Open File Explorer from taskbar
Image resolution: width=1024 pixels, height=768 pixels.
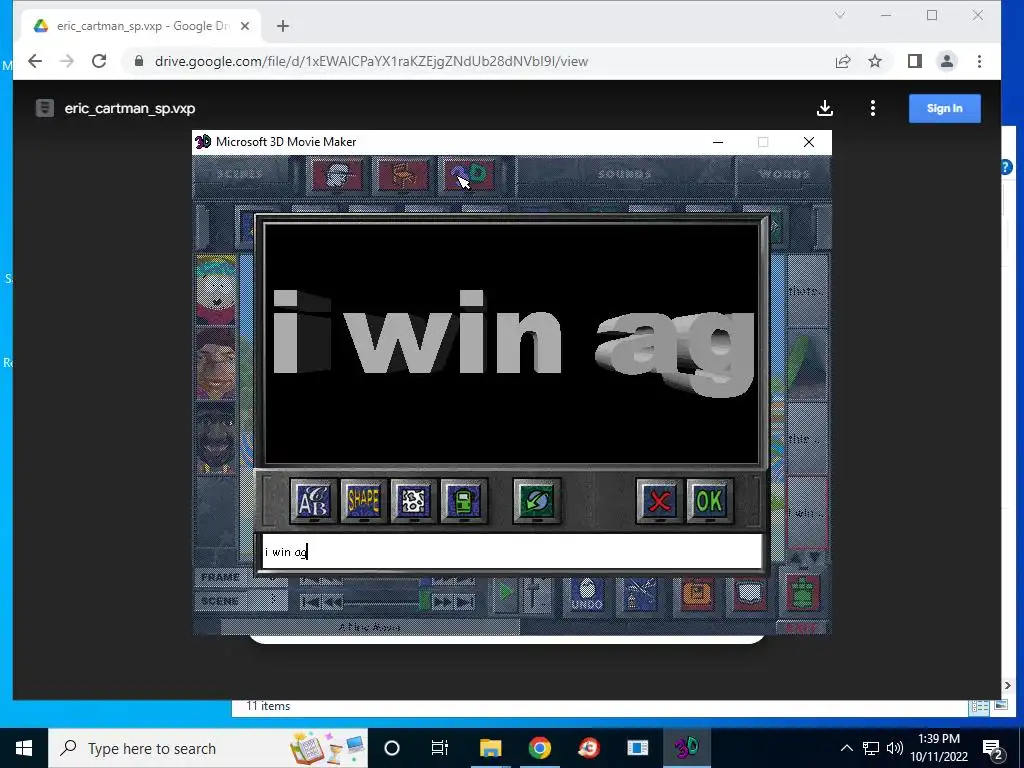(490, 748)
